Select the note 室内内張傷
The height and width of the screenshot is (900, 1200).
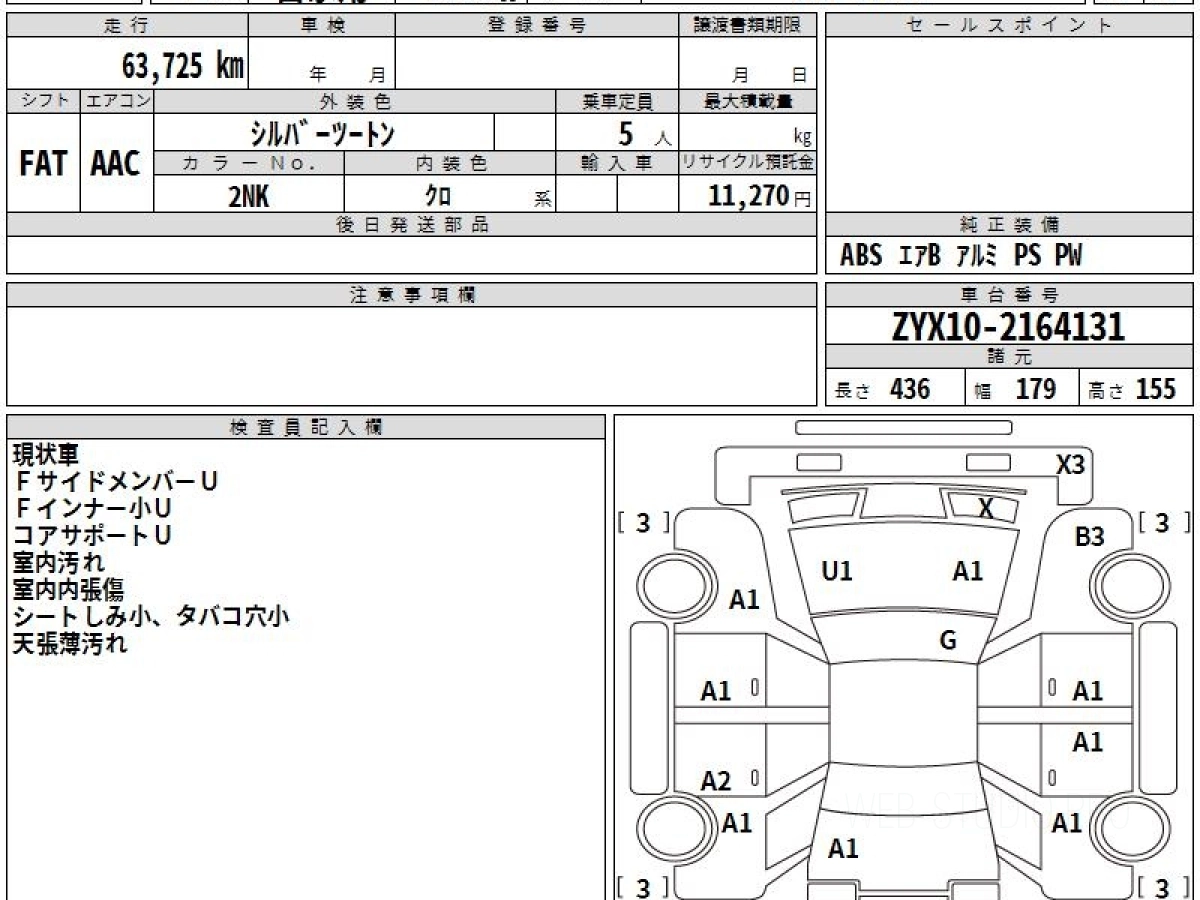[x=68, y=590]
